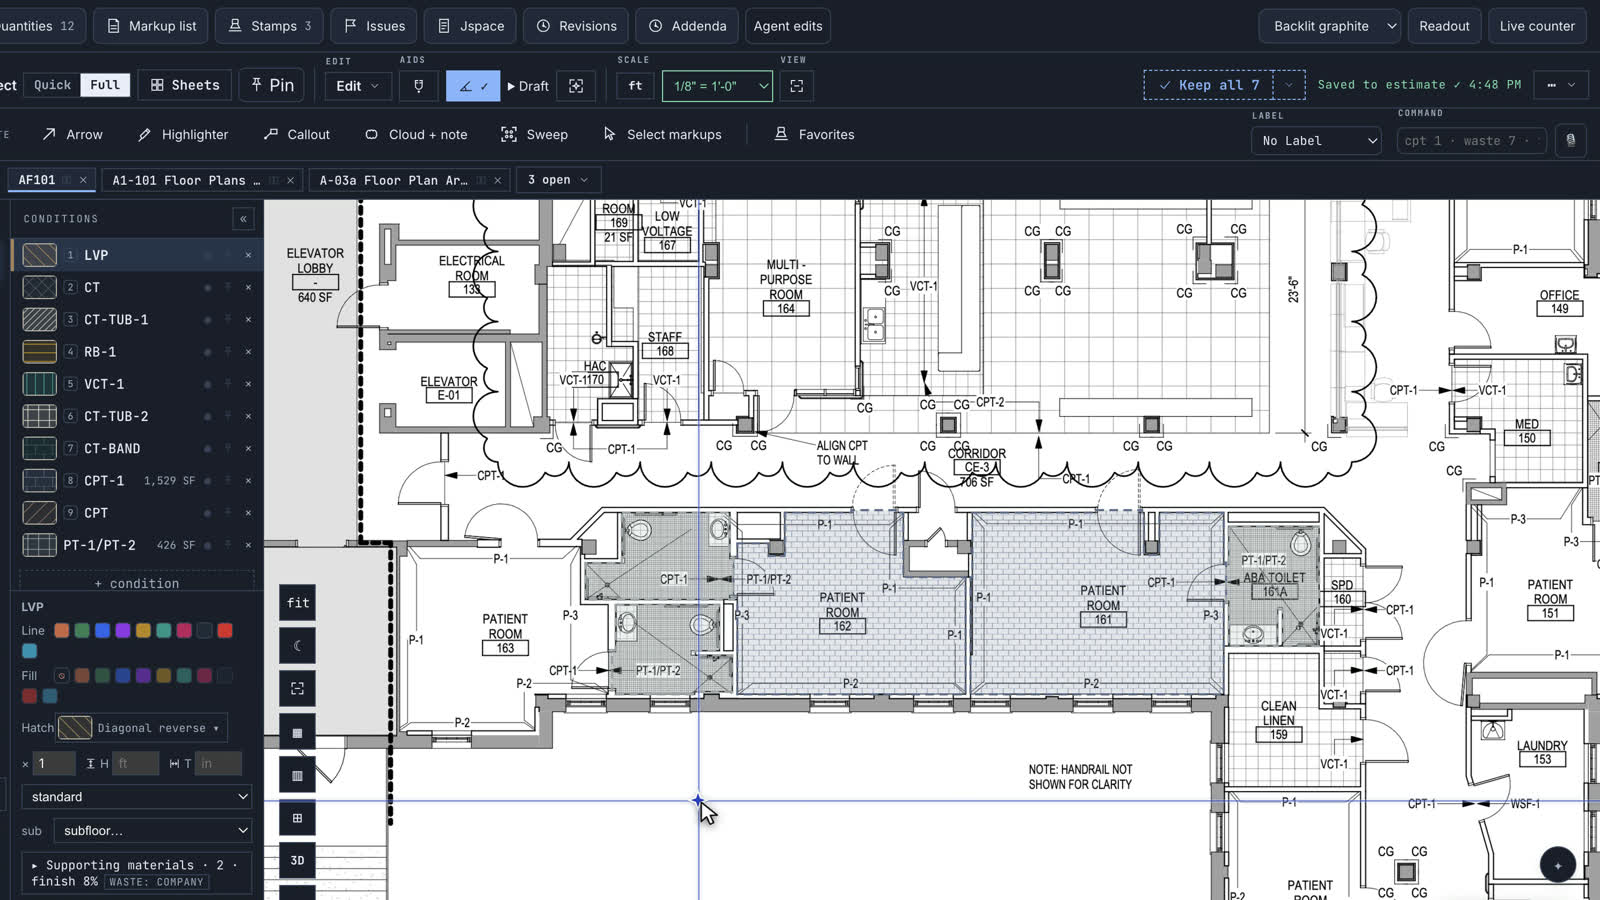Click the microphone icon by command field

click(1570, 141)
